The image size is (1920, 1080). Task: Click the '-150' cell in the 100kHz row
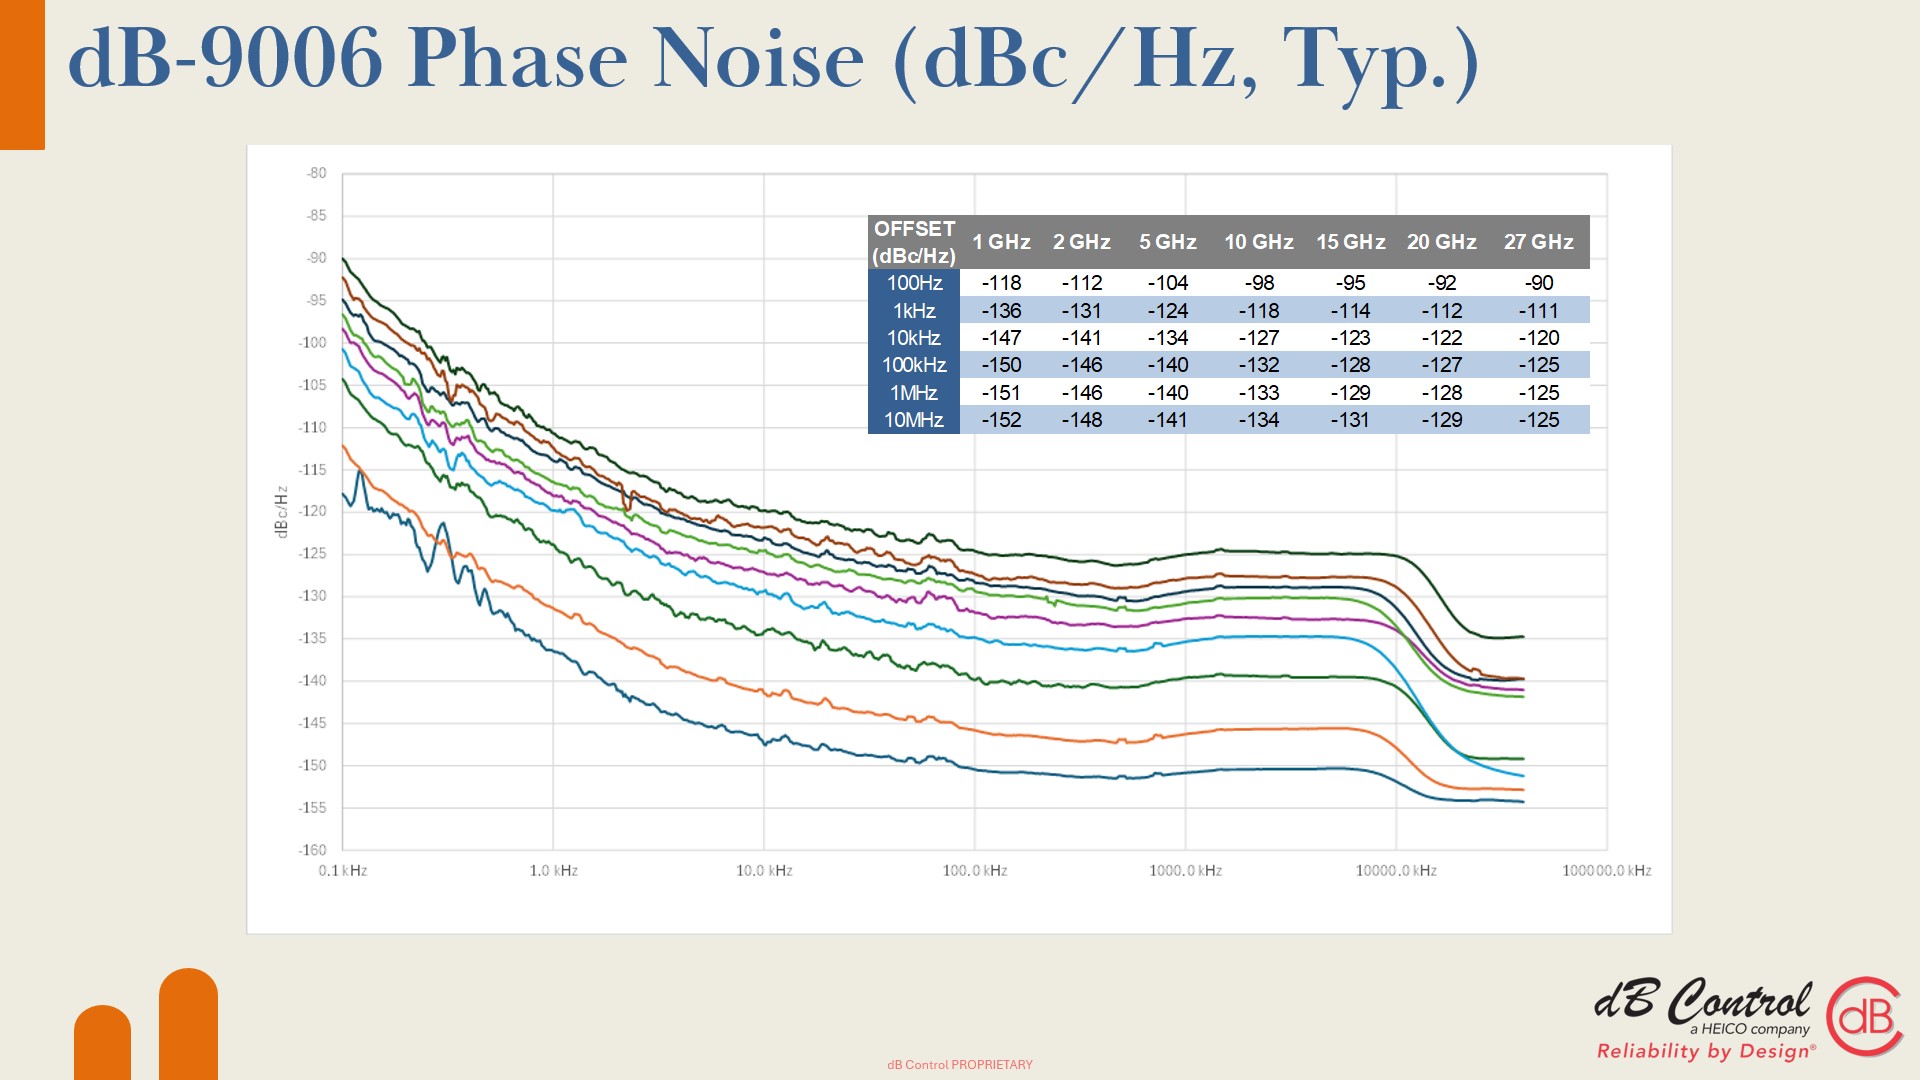tap(1001, 365)
